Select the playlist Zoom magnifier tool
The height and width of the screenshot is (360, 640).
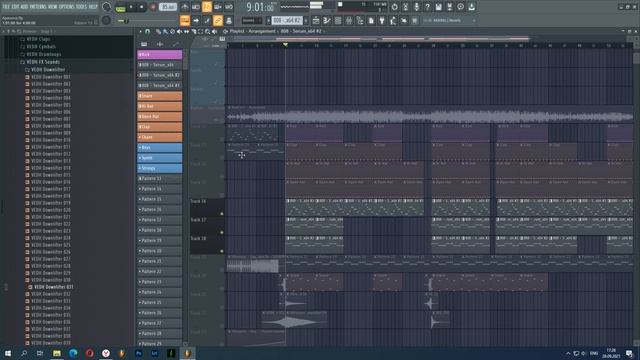point(207,31)
